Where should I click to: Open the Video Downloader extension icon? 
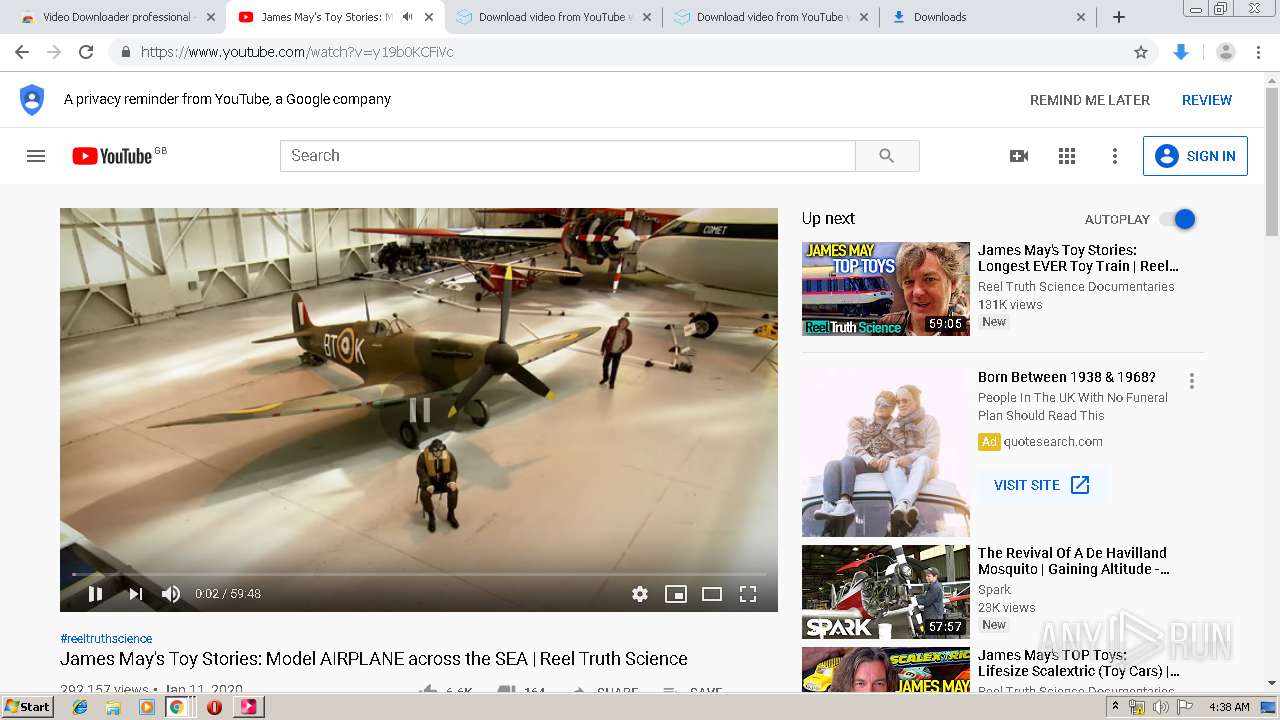1181,52
